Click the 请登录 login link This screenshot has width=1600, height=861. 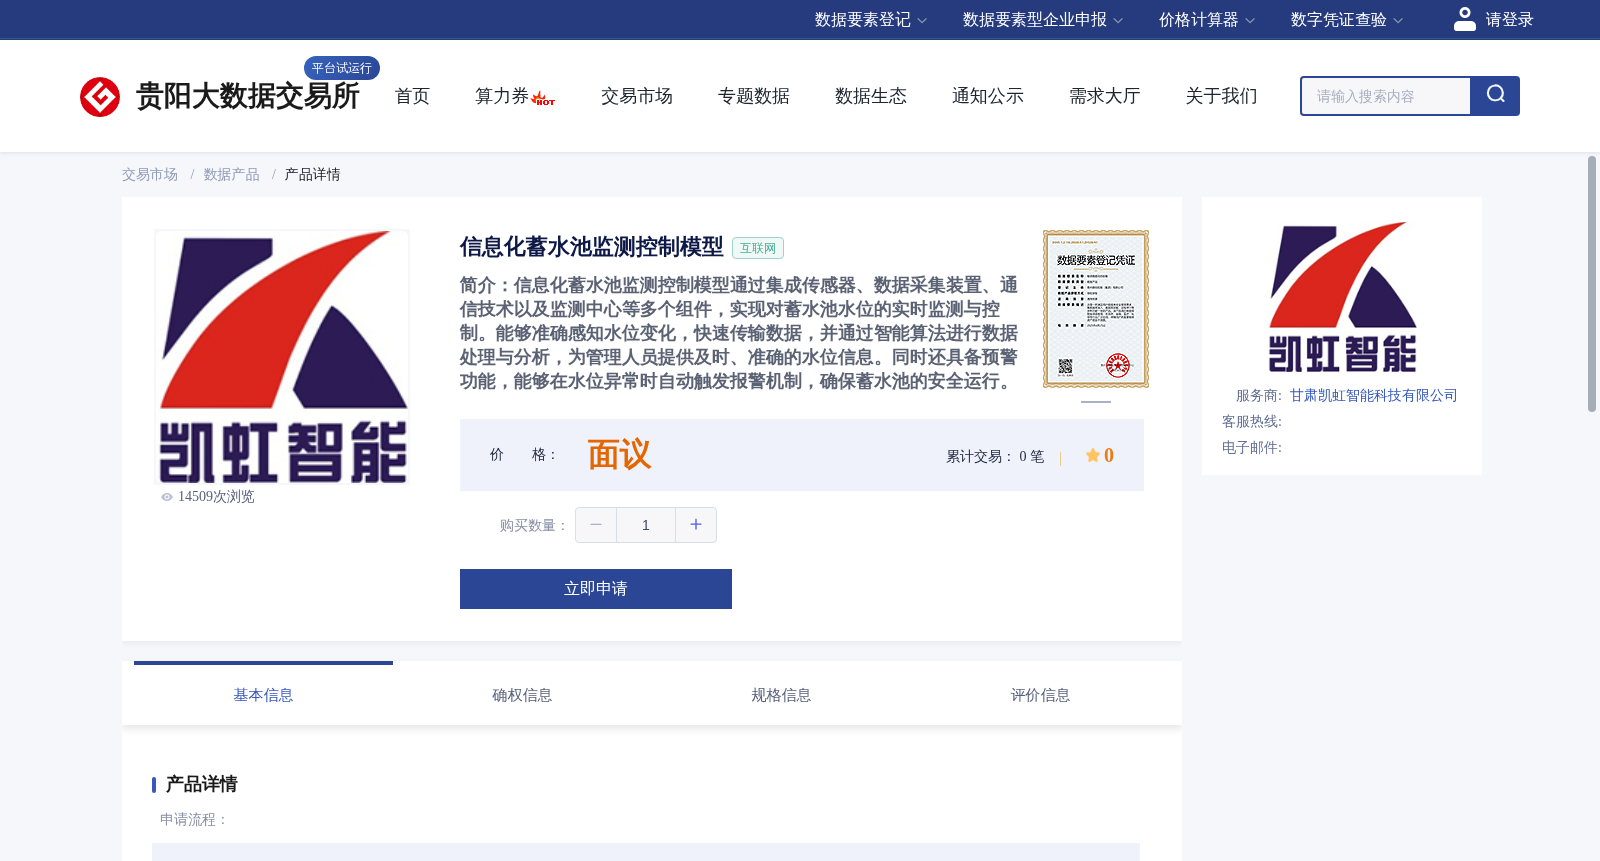1509,20
